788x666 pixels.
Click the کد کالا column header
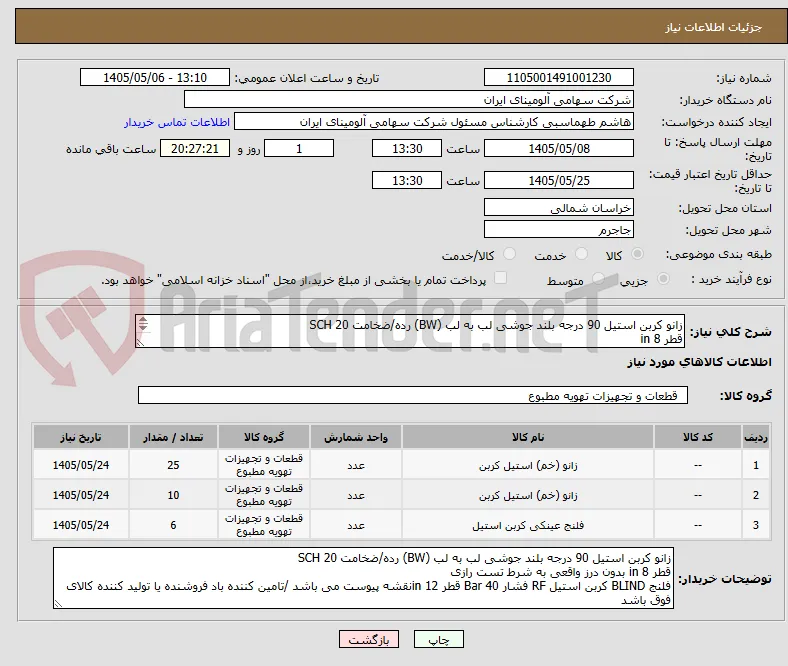(698, 437)
